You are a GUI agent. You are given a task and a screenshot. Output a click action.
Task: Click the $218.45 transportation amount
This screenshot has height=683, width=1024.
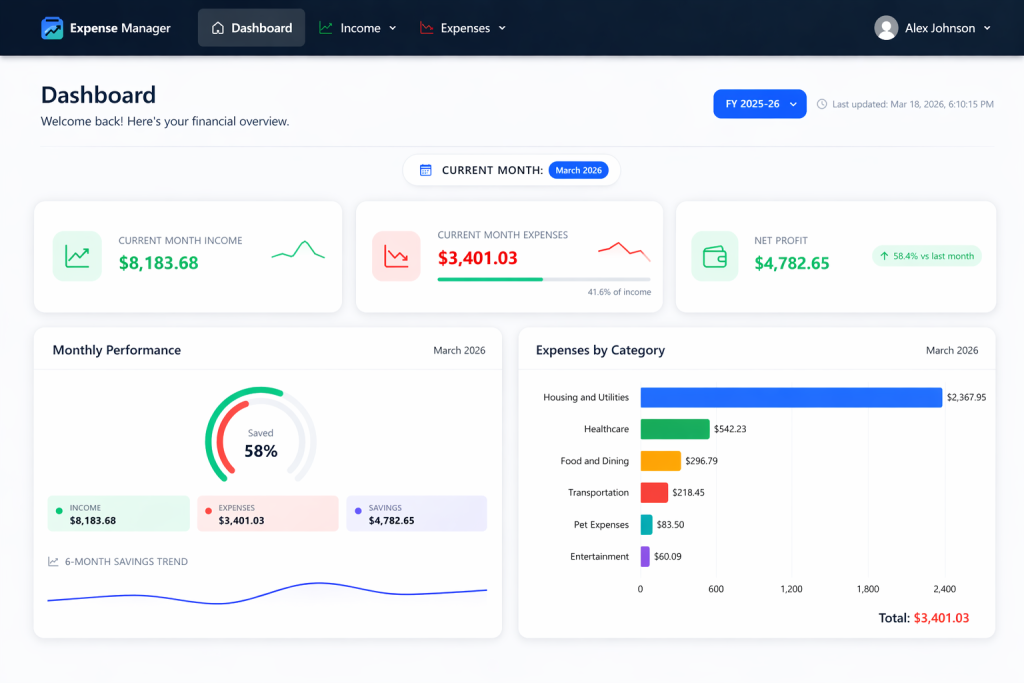coord(688,493)
